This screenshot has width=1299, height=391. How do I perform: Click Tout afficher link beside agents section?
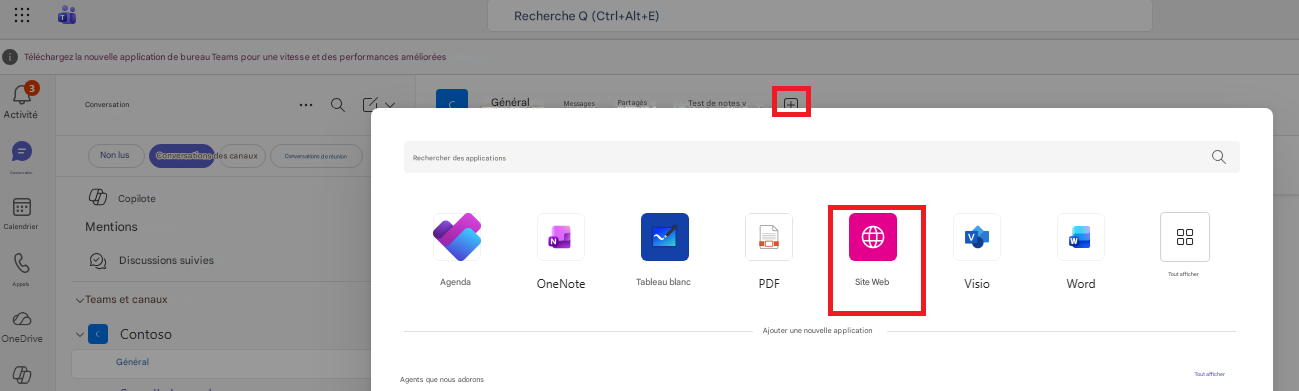(x=1209, y=374)
